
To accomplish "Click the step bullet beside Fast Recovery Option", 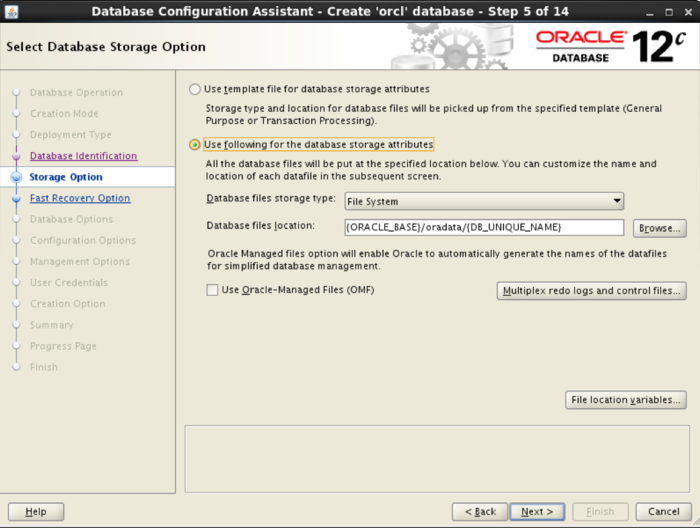I will tap(17, 198).
